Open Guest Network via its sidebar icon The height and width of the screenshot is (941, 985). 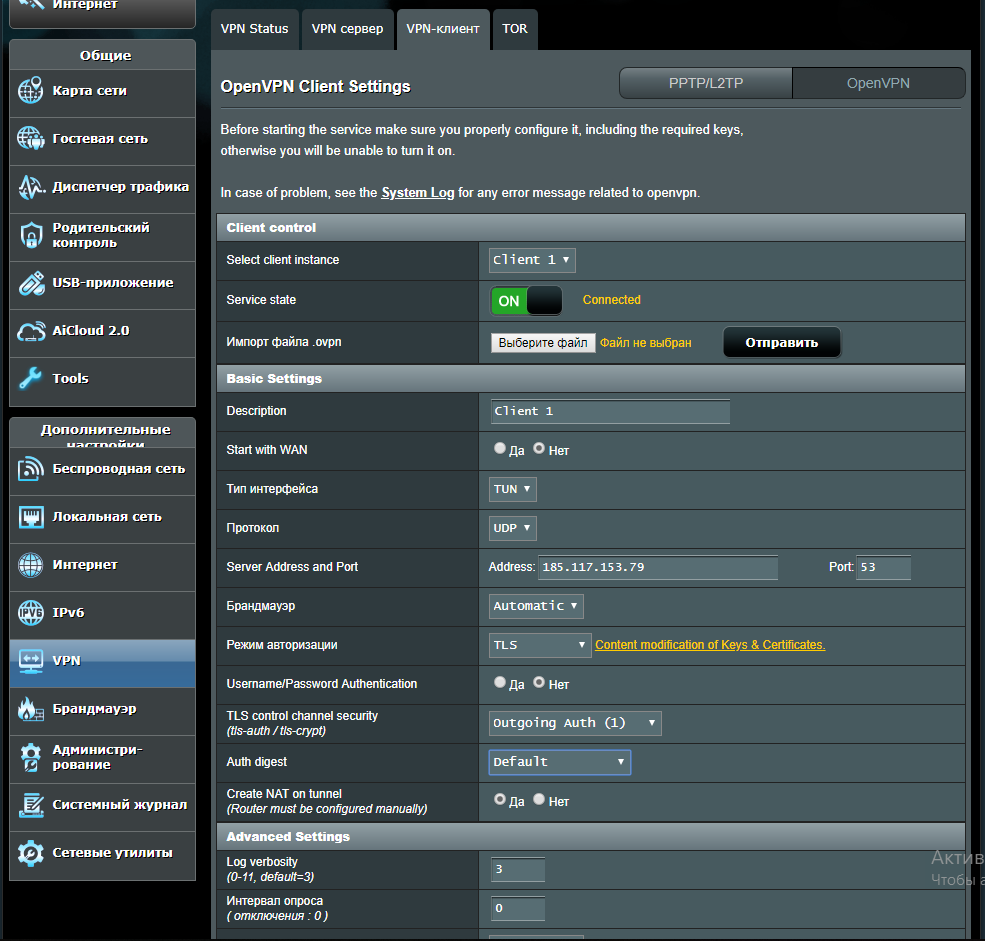[31, 139]
